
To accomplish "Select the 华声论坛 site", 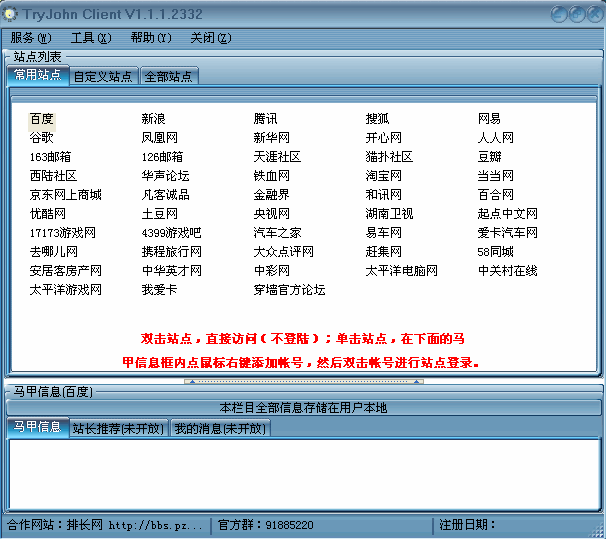I will tap(165, 176).
